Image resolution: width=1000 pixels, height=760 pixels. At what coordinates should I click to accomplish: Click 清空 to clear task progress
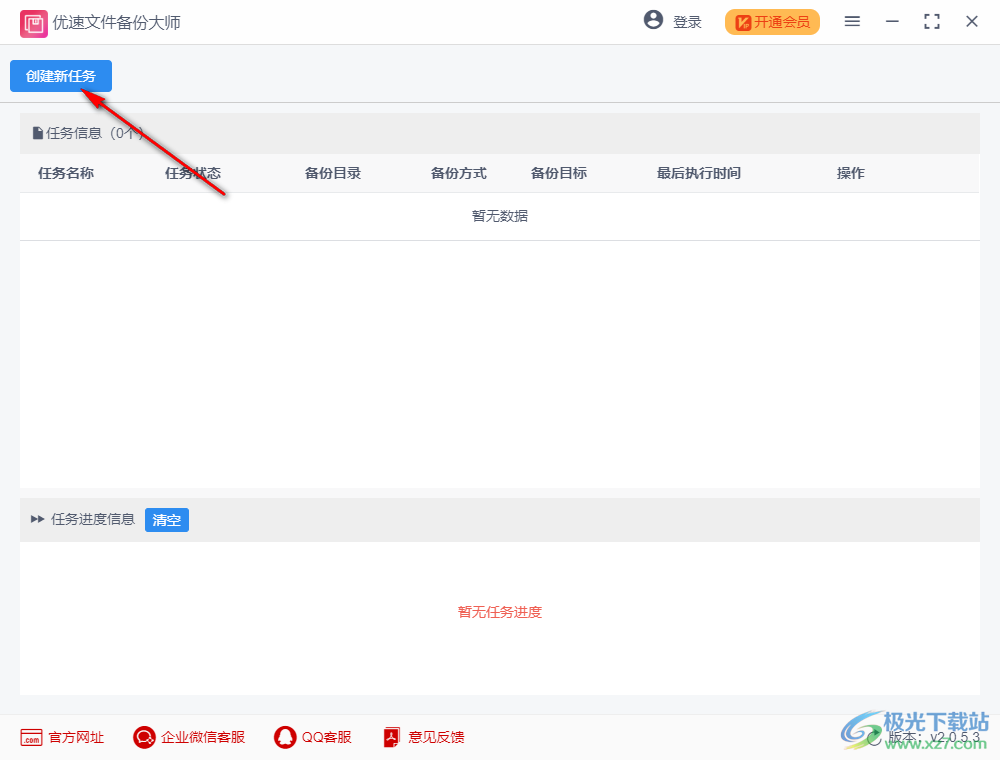tap(166, 520)
